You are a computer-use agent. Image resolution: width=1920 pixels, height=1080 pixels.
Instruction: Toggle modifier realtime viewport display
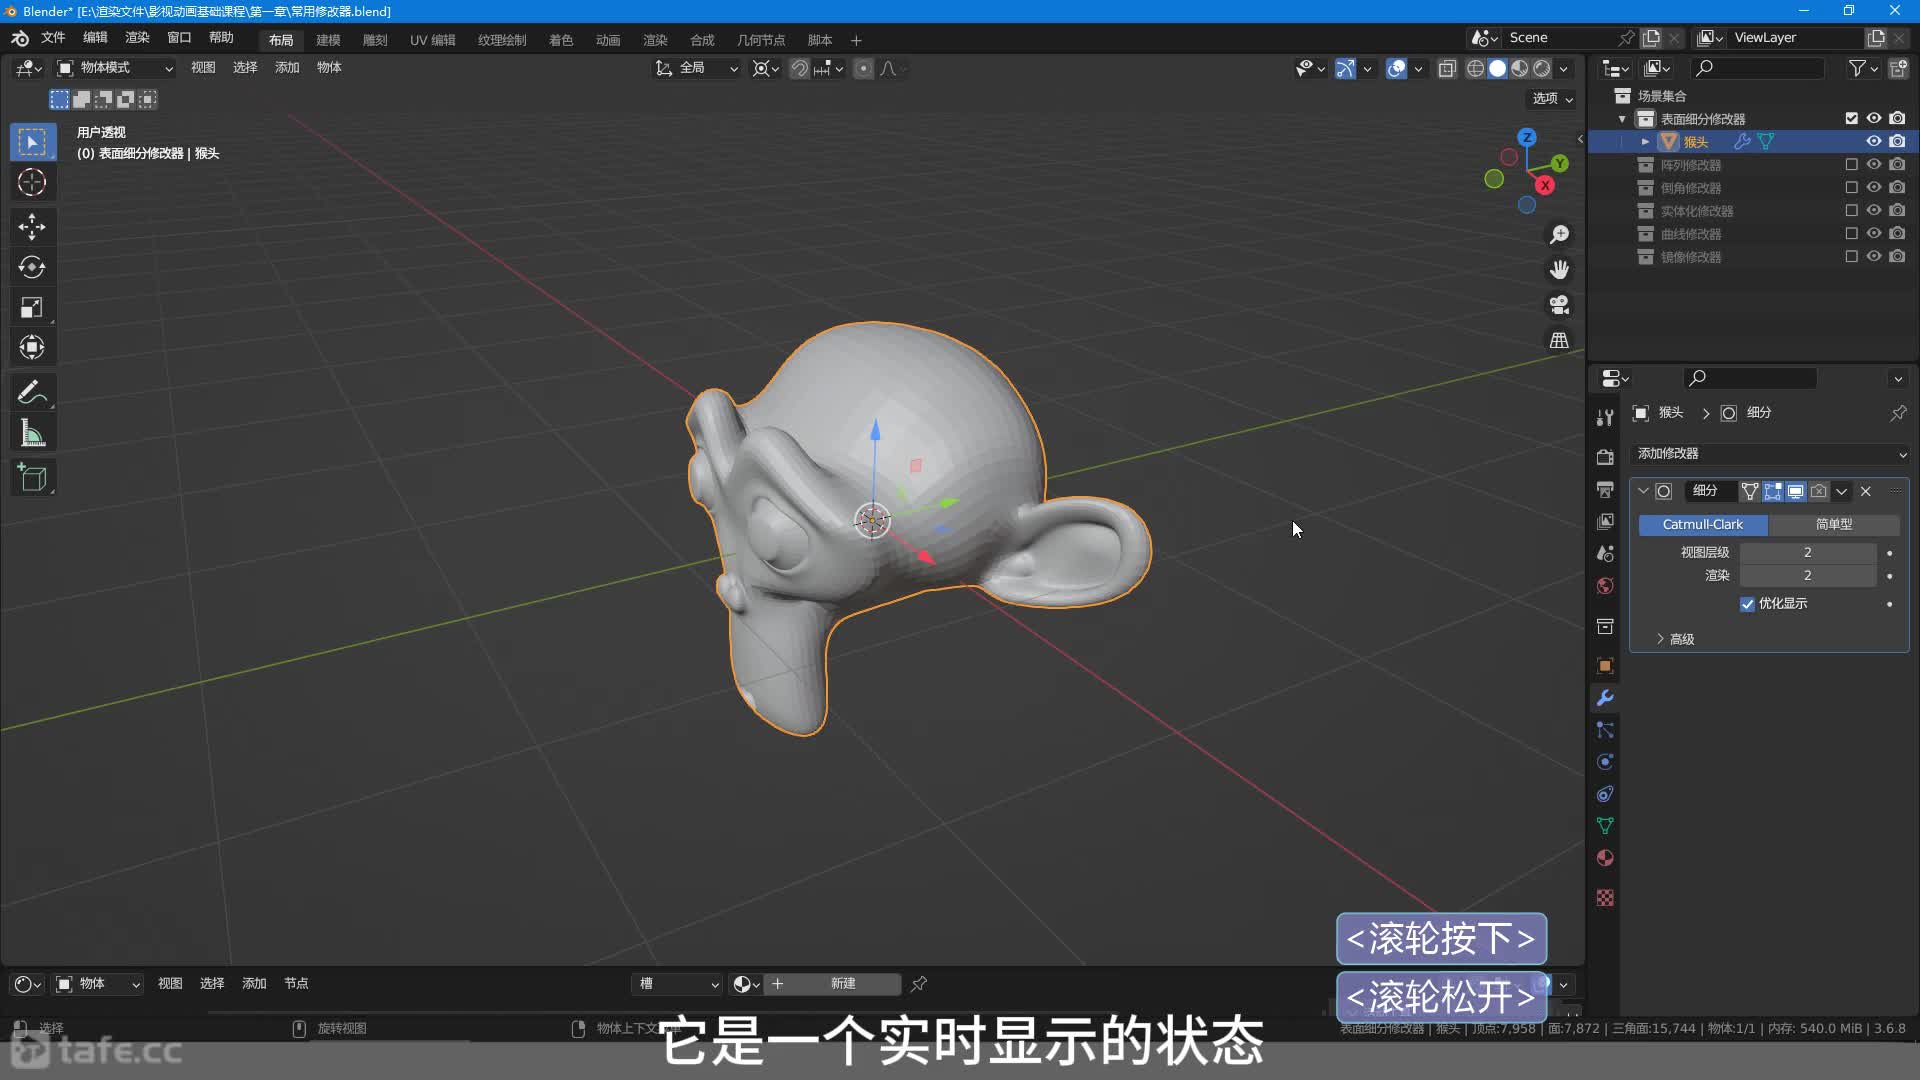click(1796, 491)
